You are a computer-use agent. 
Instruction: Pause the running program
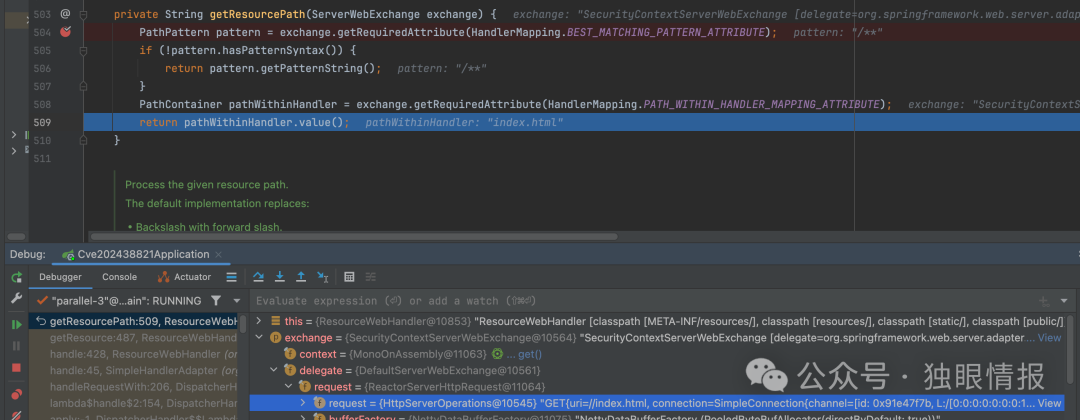(16, 346)
